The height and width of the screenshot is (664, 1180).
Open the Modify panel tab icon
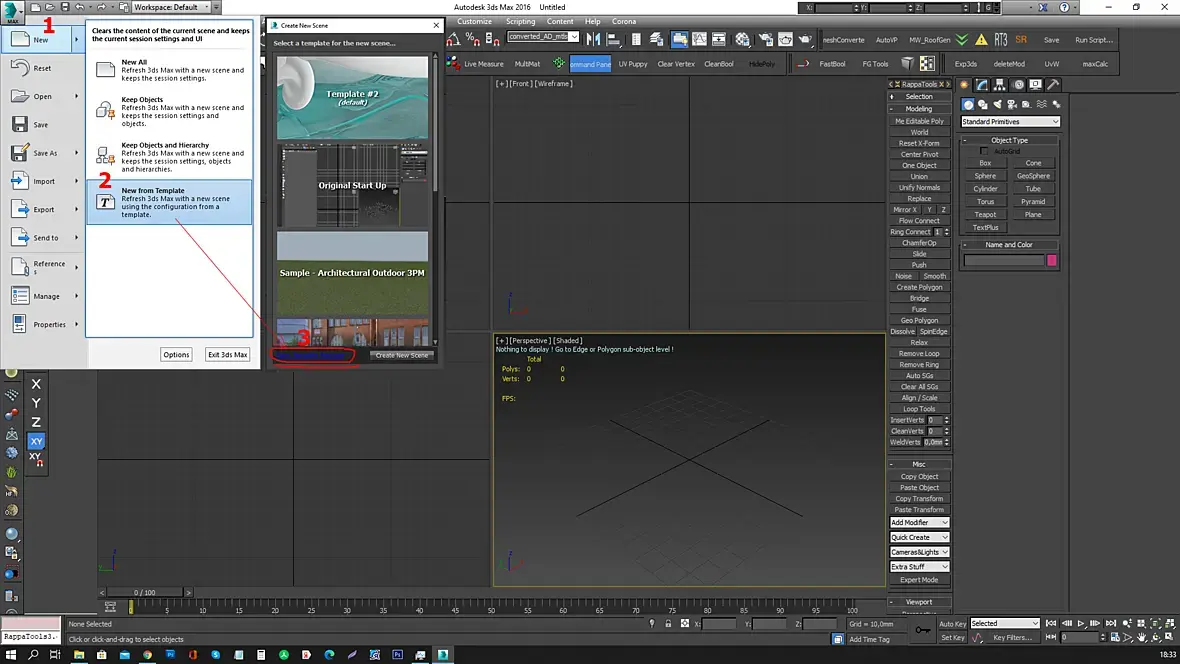click(x=982, y=85)
